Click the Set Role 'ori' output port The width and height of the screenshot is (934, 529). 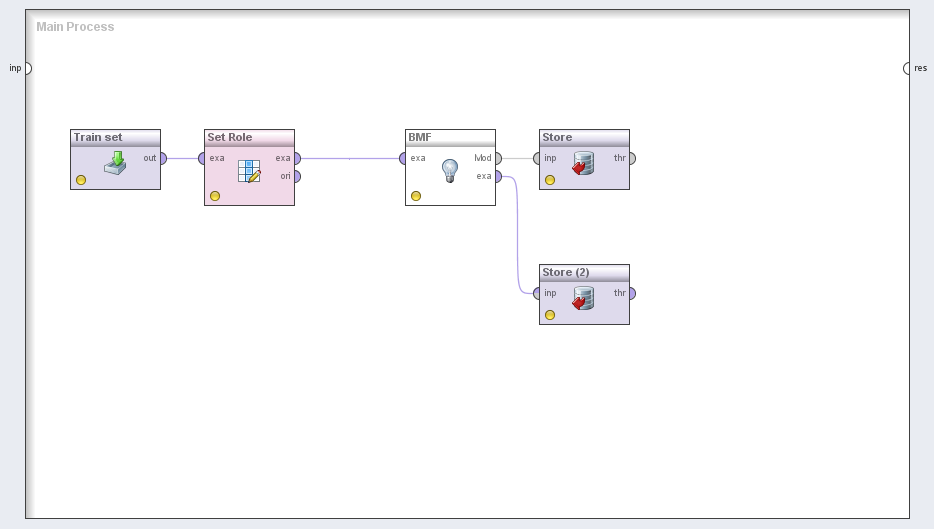[x=297, y=176]
